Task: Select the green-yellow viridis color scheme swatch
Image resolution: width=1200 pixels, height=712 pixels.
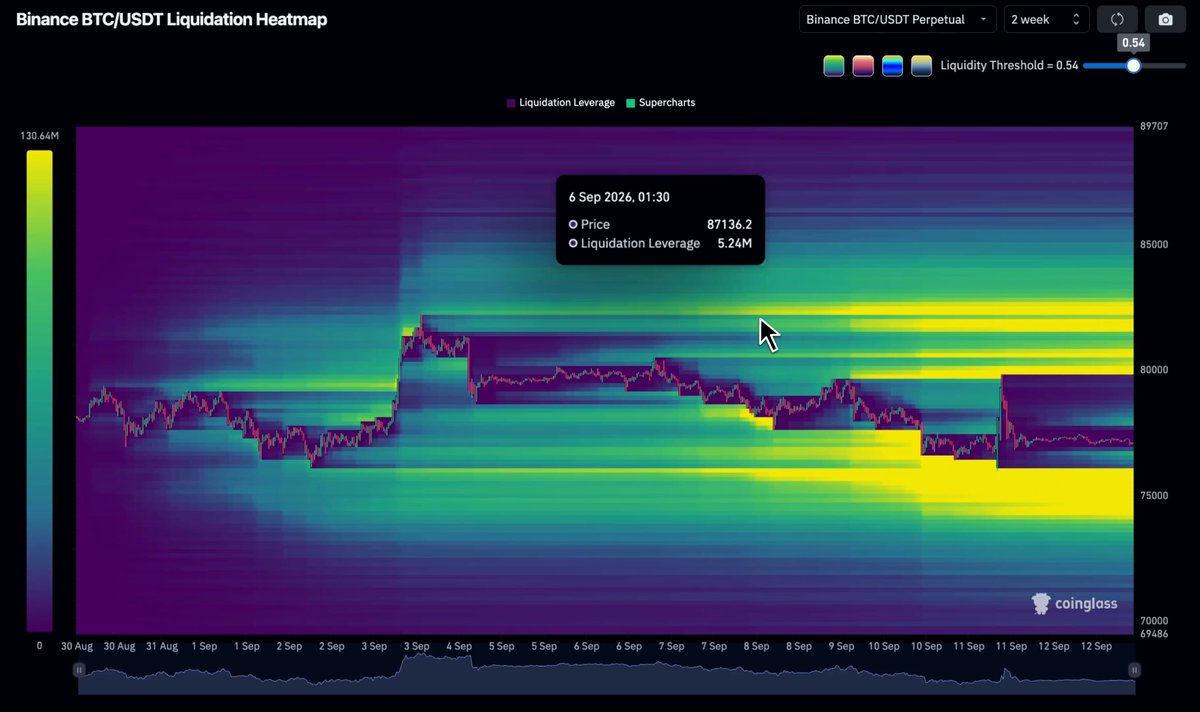Action: coord(834,66)
